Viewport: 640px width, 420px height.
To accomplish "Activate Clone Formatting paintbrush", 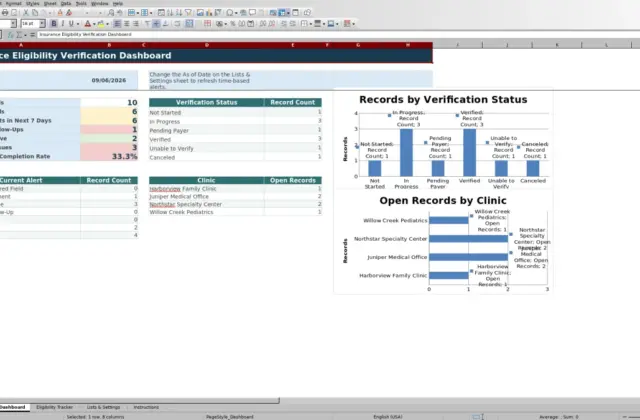I will click(x=60, y=13).
